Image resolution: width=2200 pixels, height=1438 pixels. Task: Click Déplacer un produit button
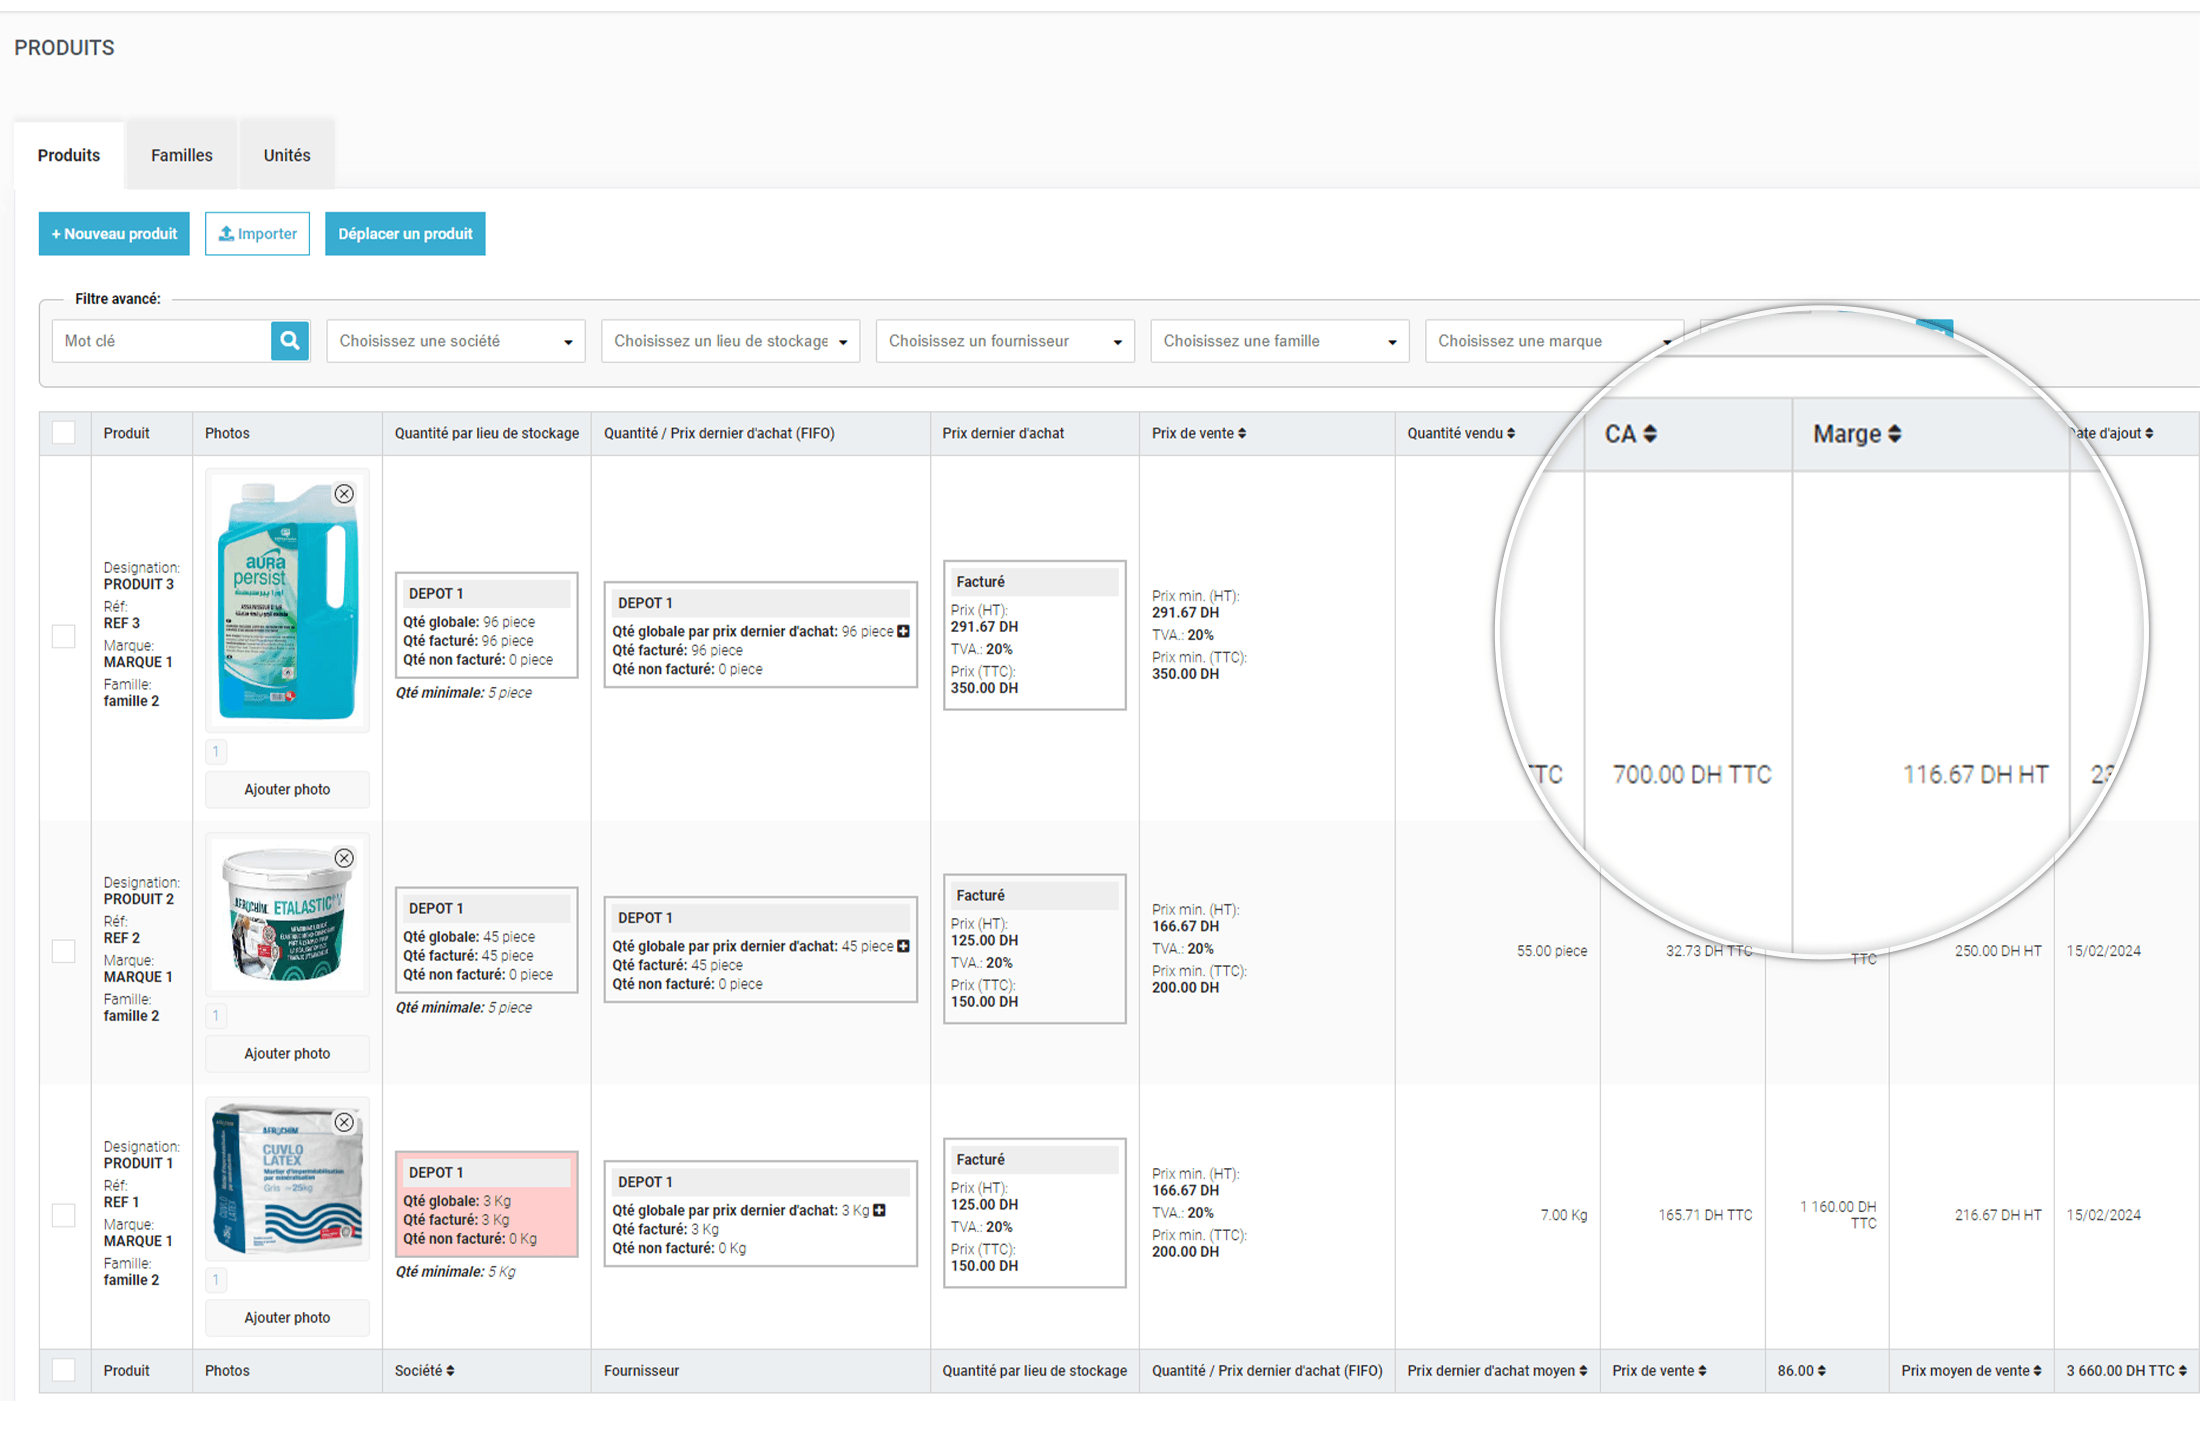pyautogui.click(x=405, y=234)
